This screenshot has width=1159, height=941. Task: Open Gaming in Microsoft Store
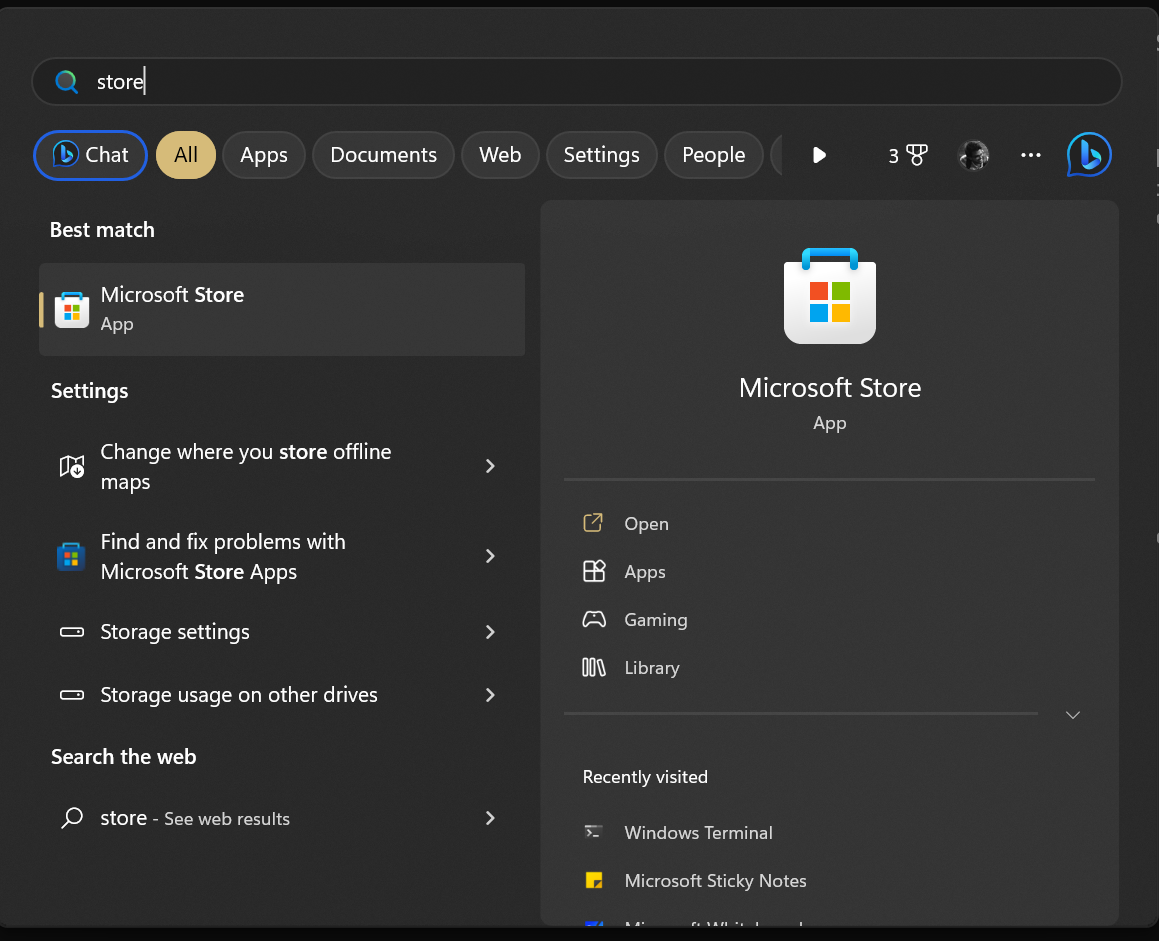tap(655, 620)
